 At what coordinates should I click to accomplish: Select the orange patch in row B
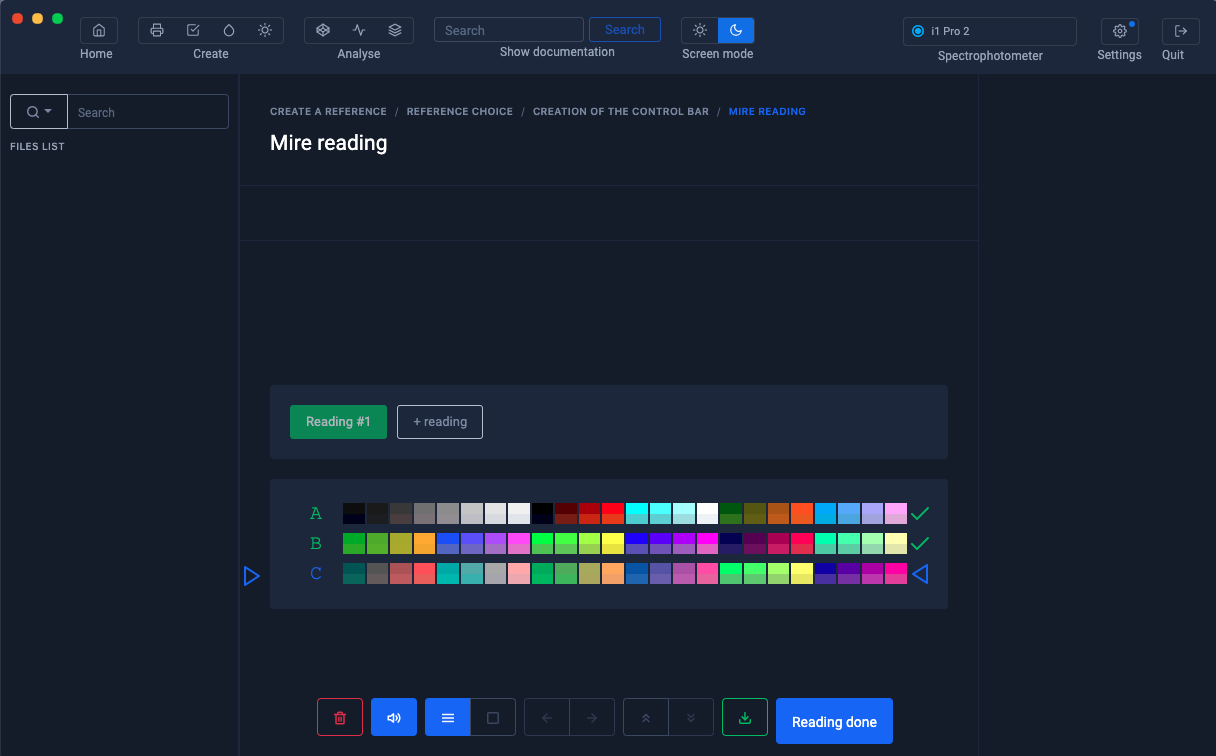424,543
